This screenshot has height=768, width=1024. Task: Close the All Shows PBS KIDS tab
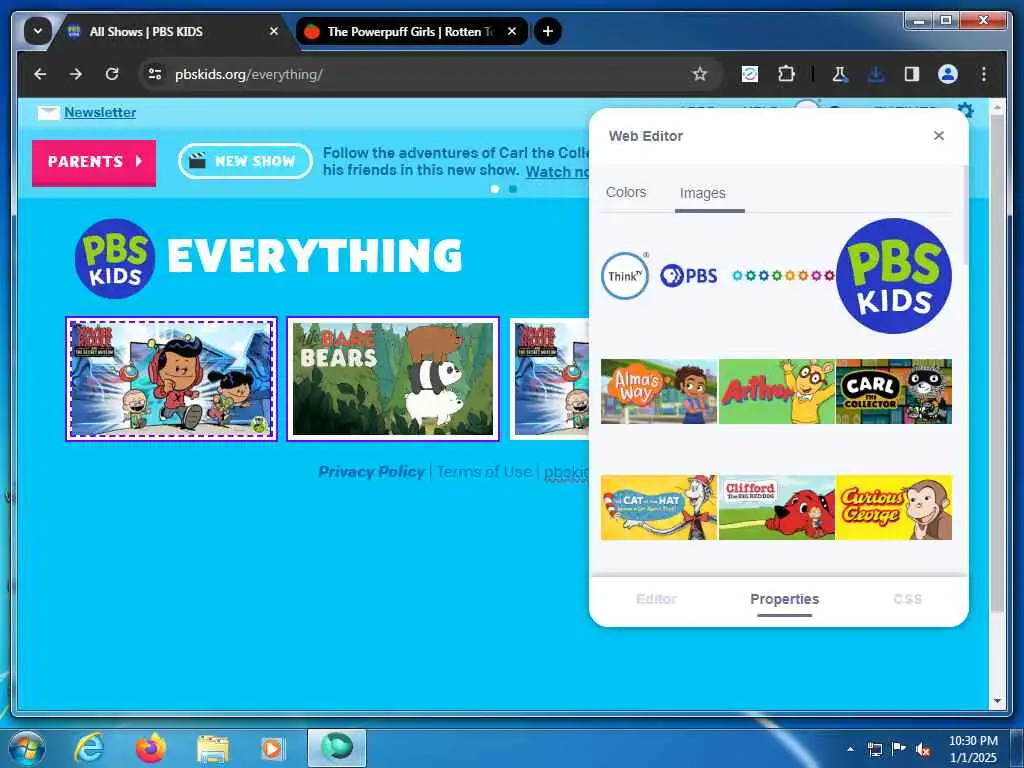point(274,31)
